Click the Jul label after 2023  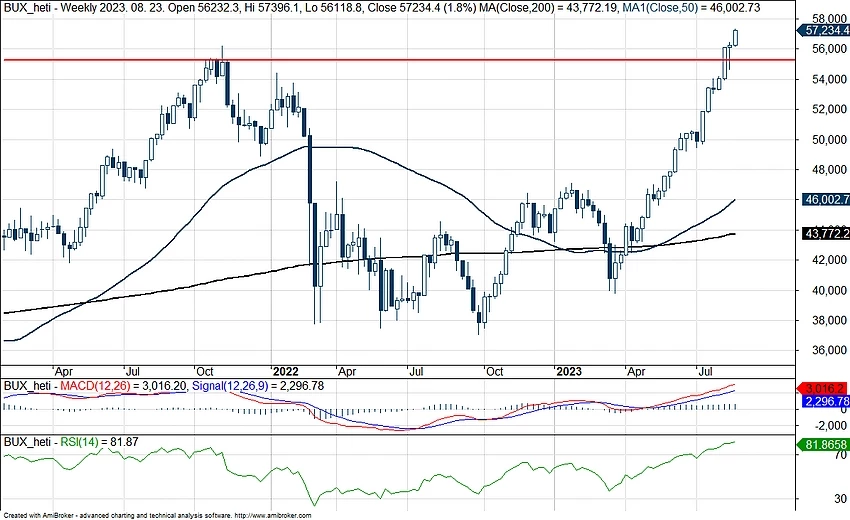point(705,371)
